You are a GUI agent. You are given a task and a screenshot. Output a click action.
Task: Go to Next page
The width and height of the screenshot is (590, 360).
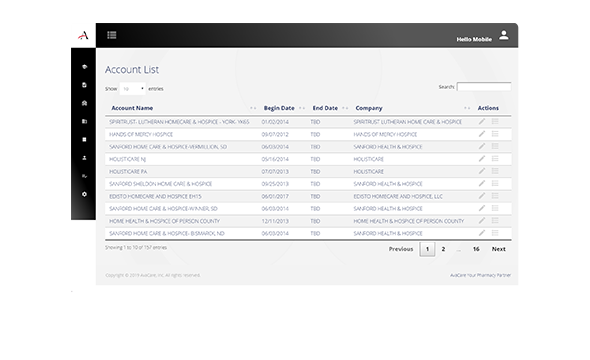499,249
